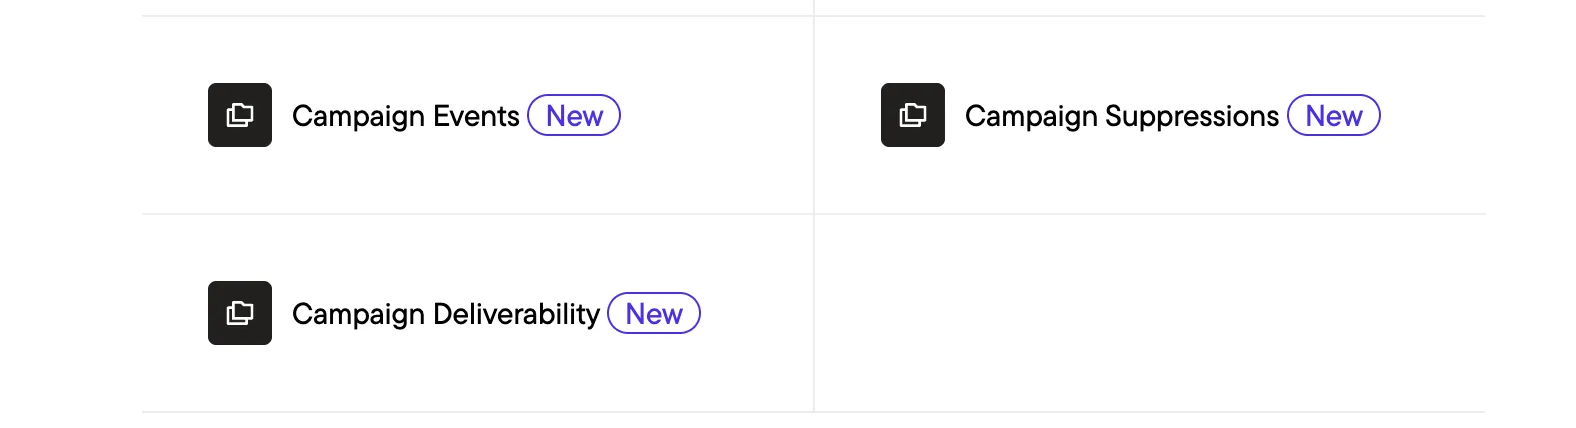Click the Campaign Events stacked-pages icon
The height and width of the screenshot is (428, 1576).
[x=240, y=115]
